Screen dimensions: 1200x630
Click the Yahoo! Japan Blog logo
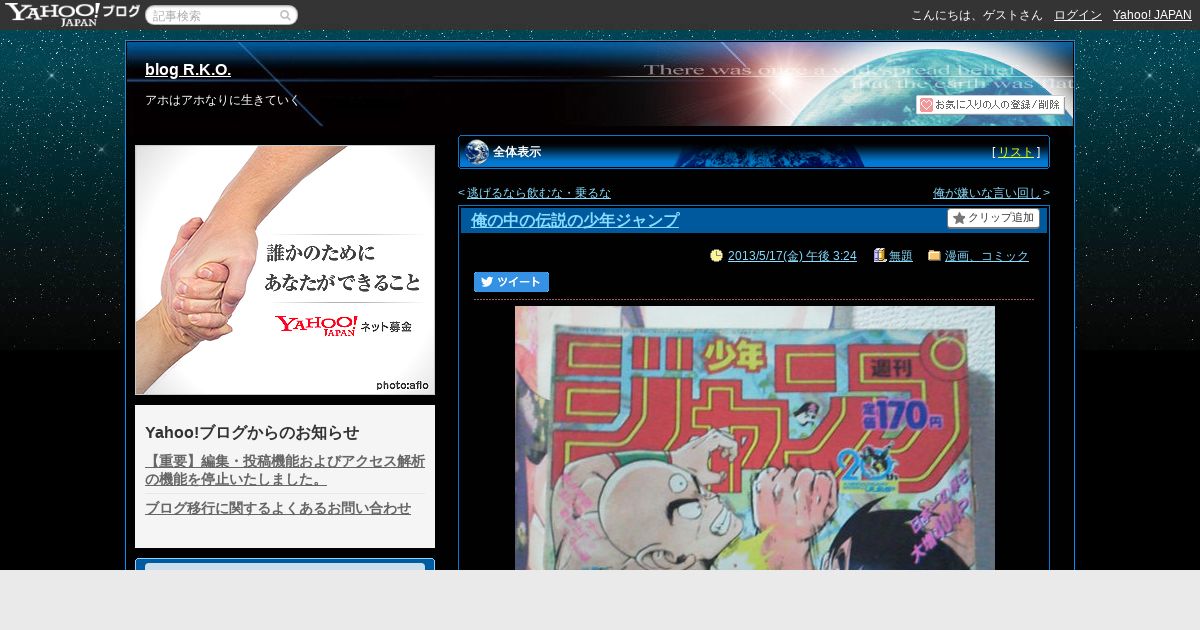coord(72,14)
